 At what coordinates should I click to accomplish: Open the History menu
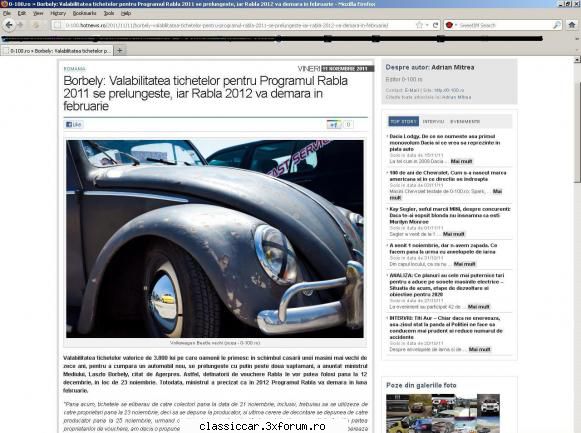click(x=58, y=13)
